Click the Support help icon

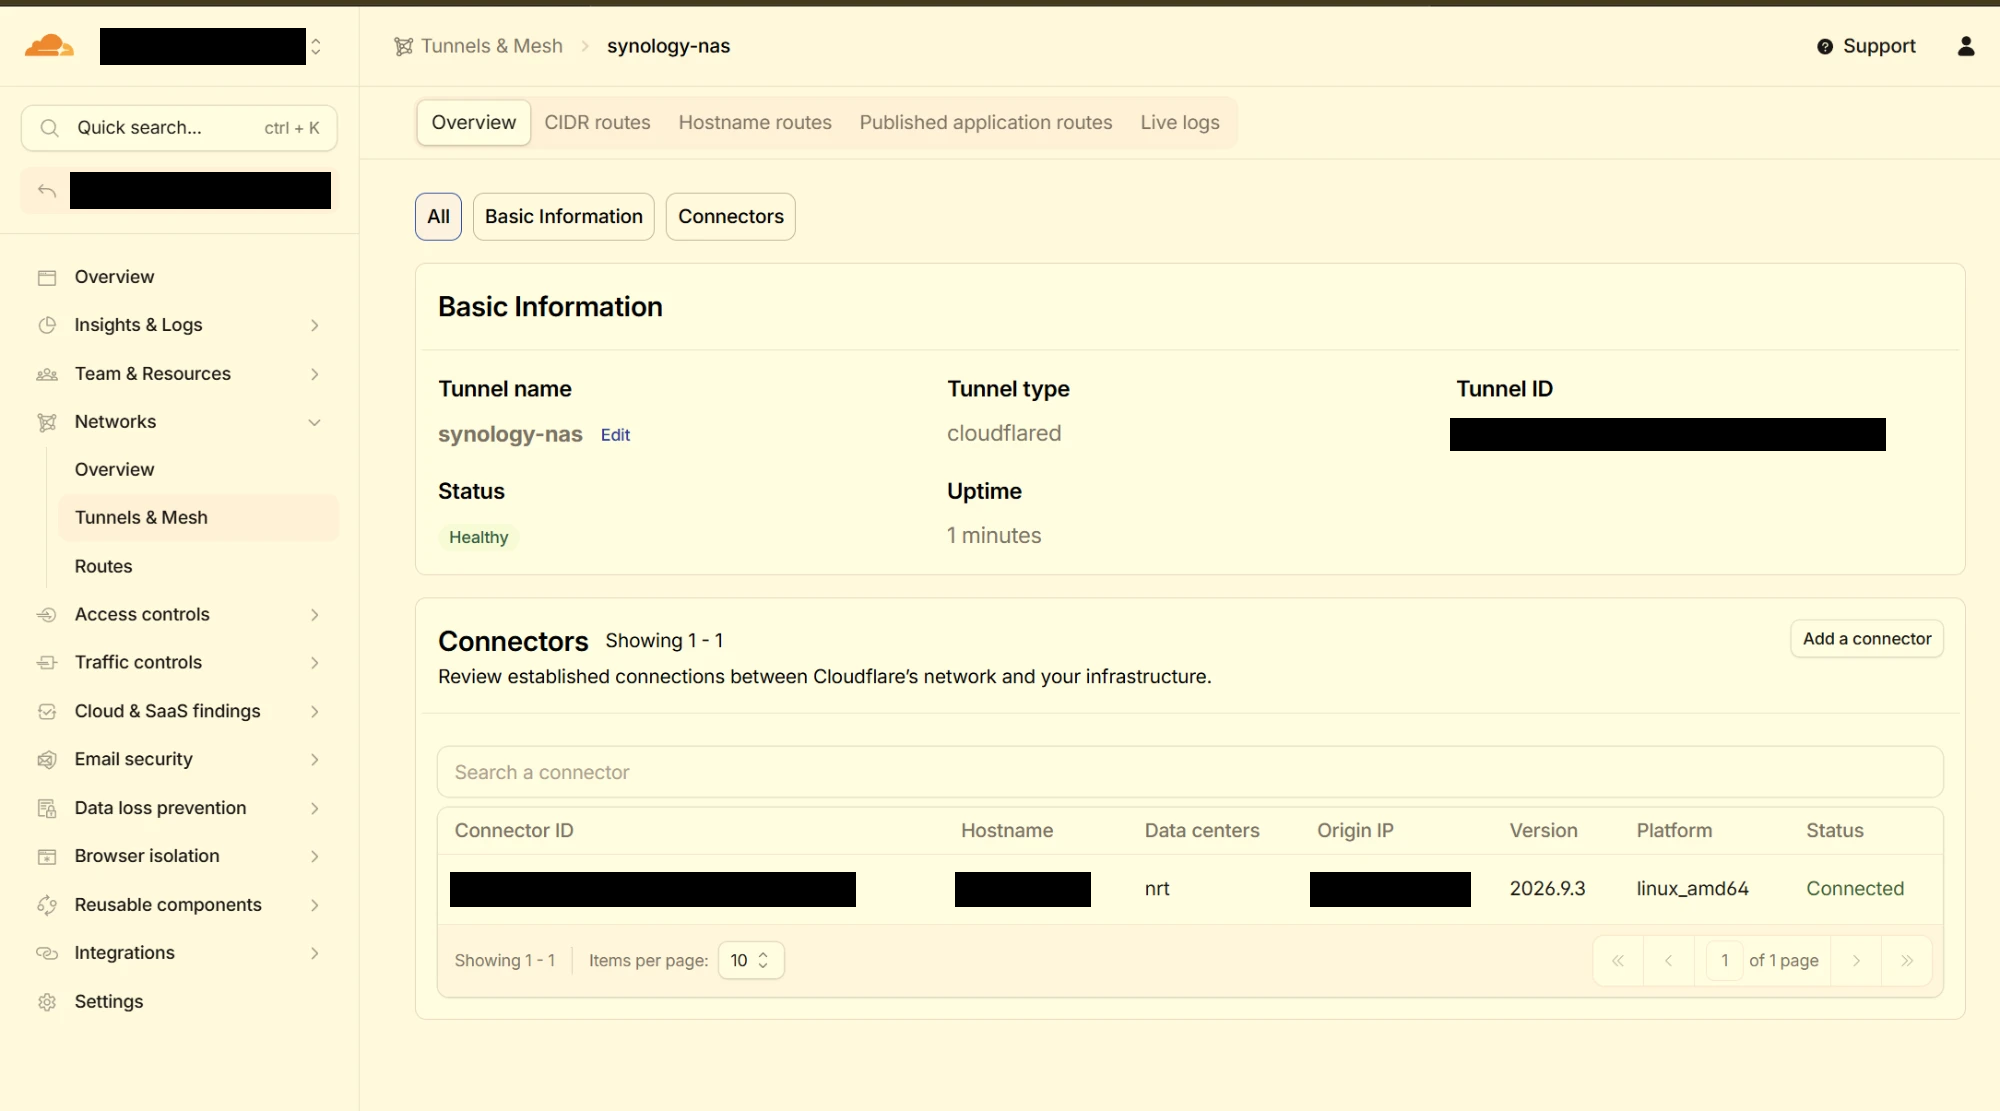[x=1825, y=47]
